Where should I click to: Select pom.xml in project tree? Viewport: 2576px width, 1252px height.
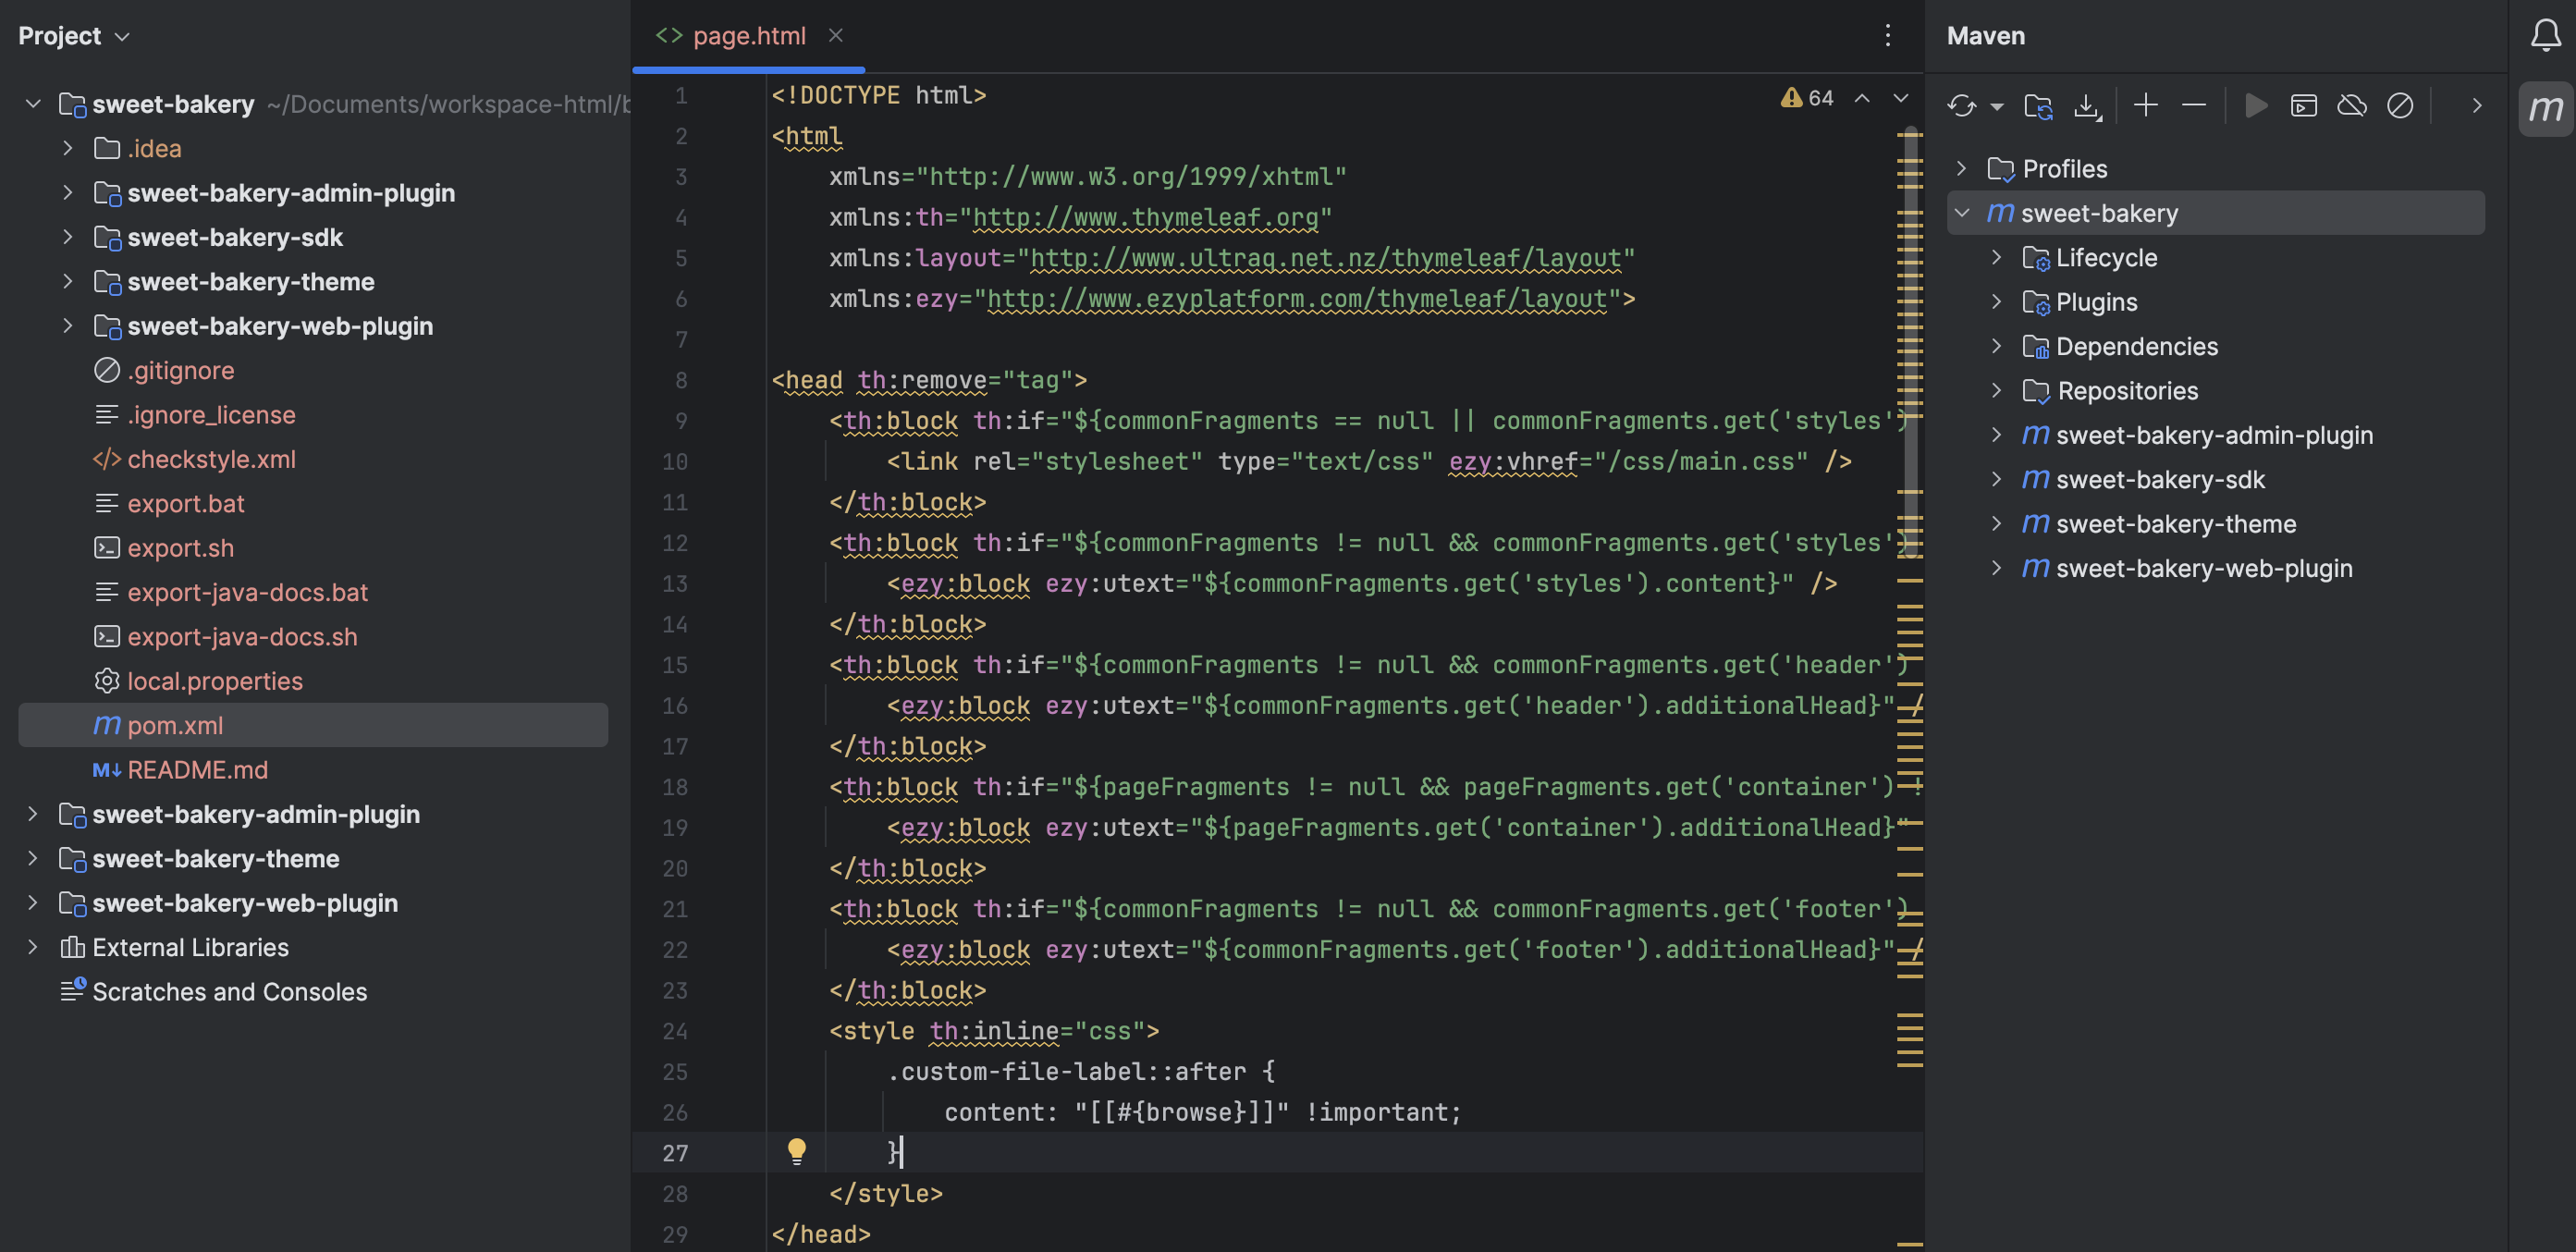313,725
